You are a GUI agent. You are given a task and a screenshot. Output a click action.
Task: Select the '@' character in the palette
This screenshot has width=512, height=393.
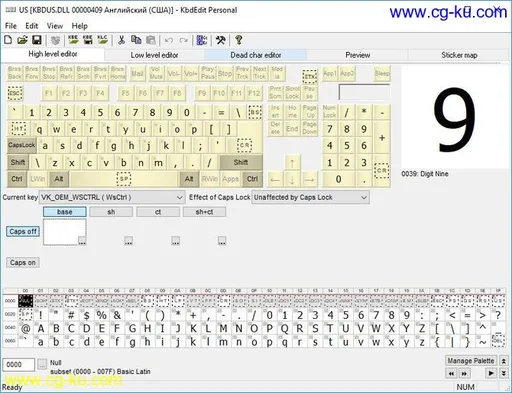(x=25, y=329)
